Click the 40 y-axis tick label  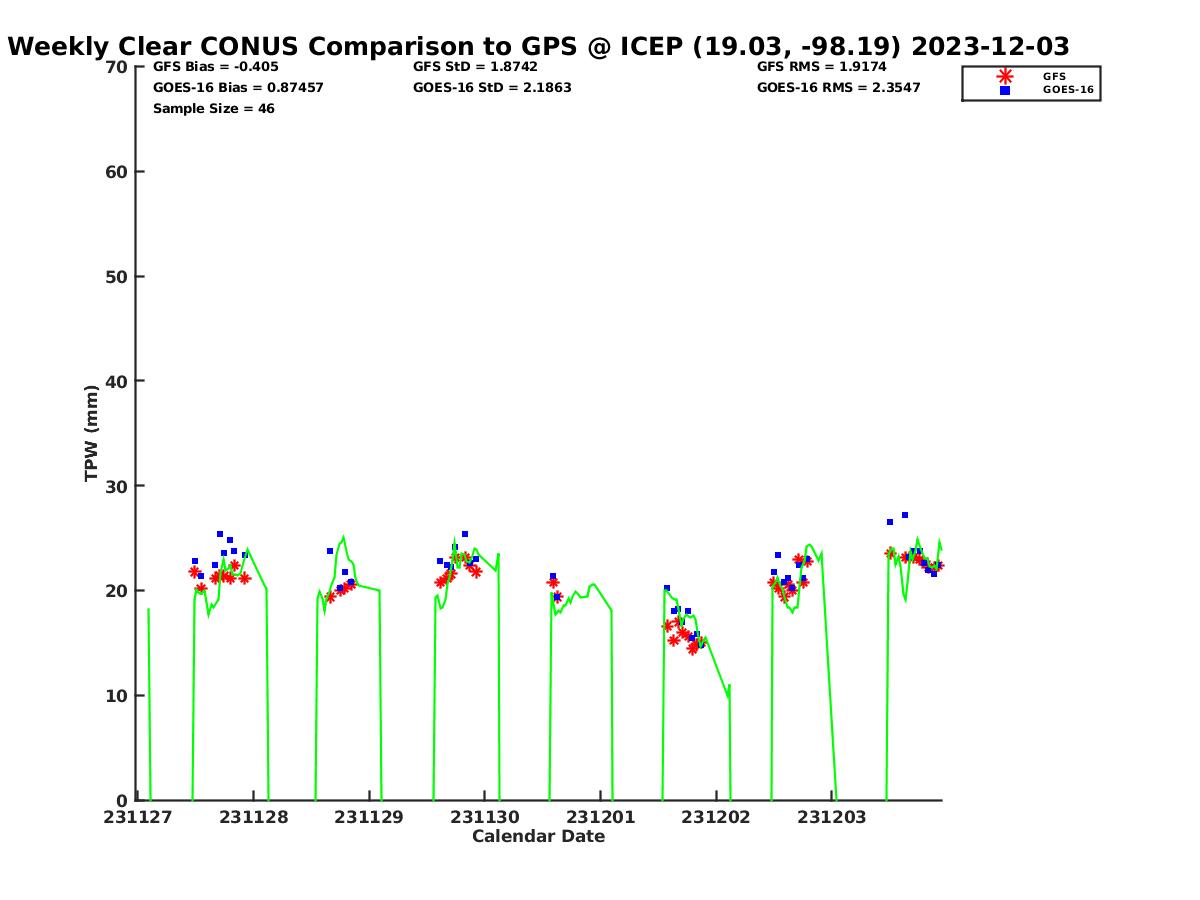point(117,381)
